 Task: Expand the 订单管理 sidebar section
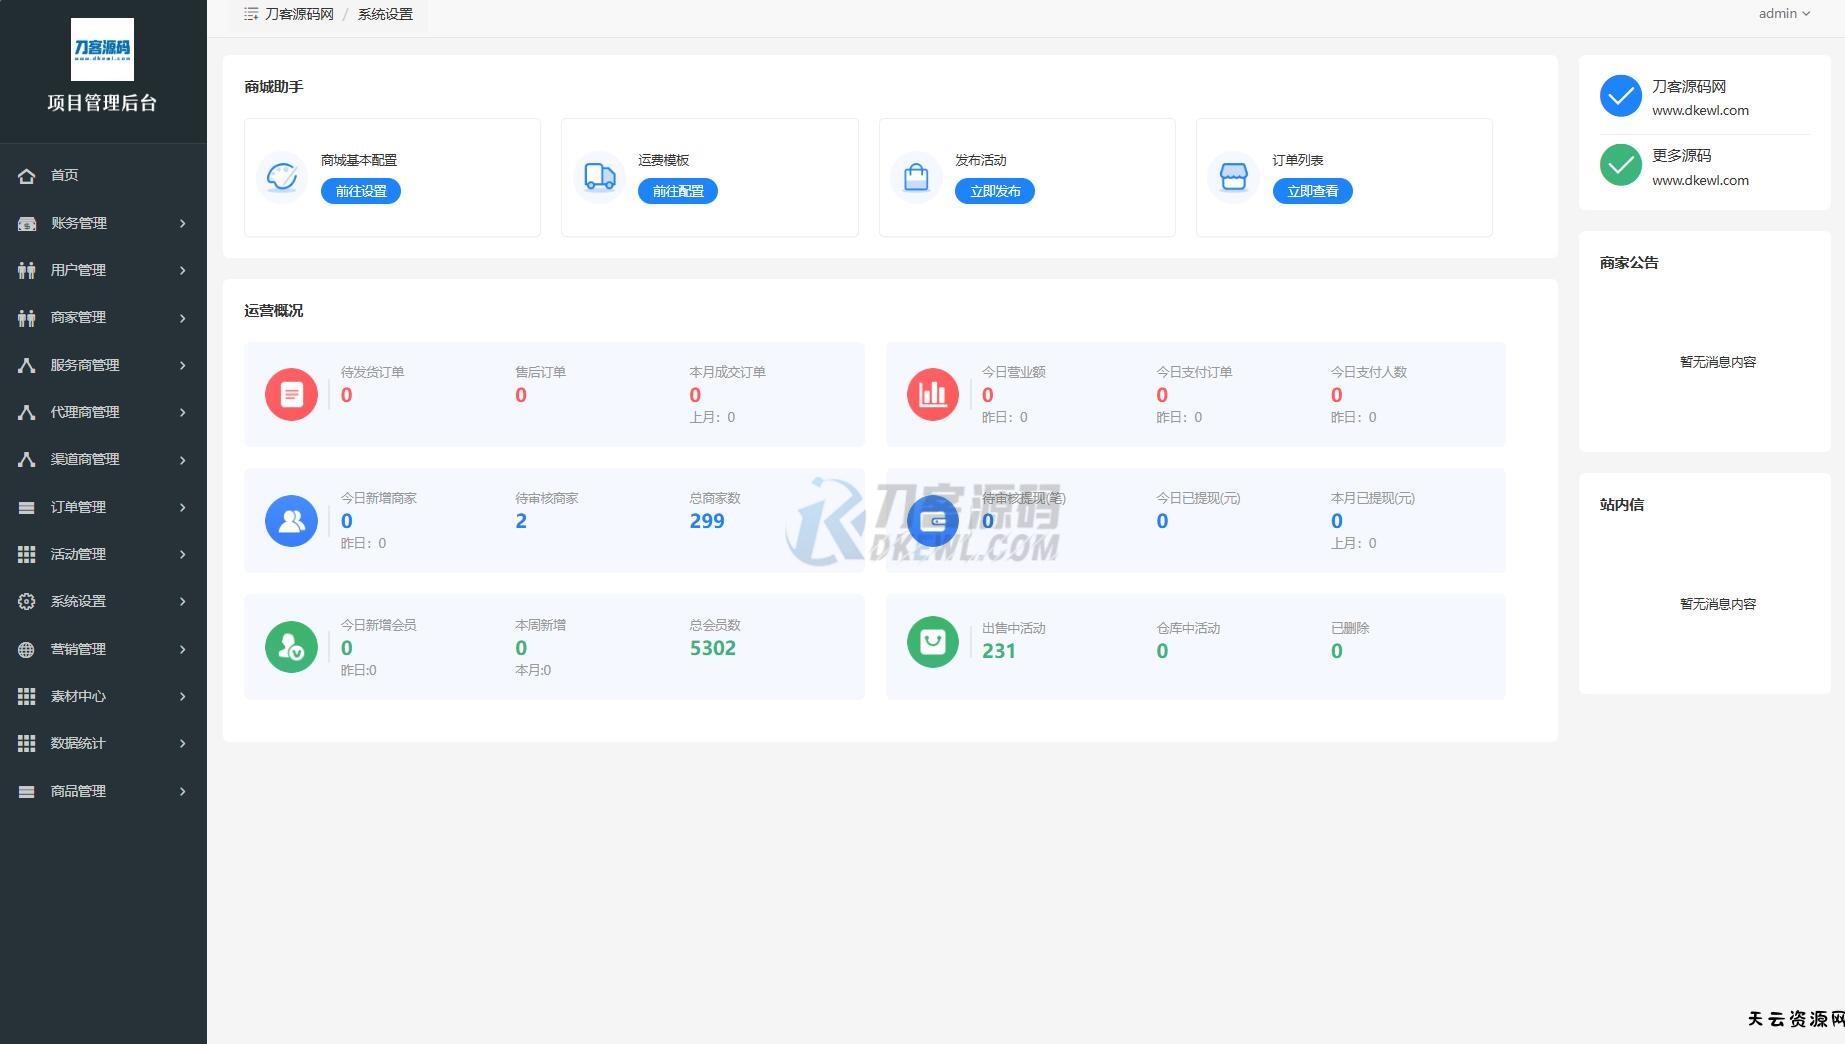102,507
